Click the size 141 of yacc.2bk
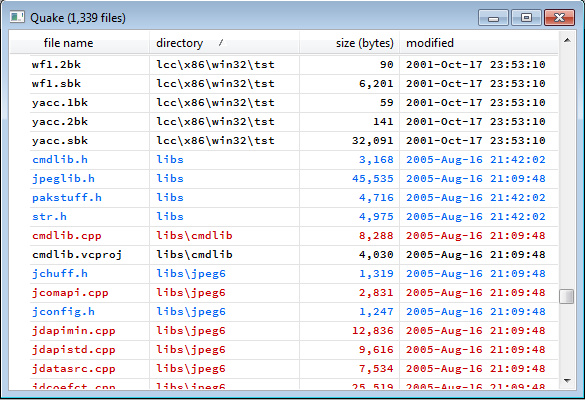The image size is (585, 400). pyautogui.click(x=383, y=122)
